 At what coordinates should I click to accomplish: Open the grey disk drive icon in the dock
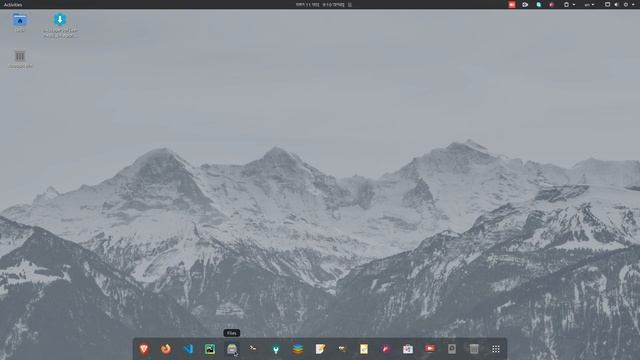pos(452,349)
